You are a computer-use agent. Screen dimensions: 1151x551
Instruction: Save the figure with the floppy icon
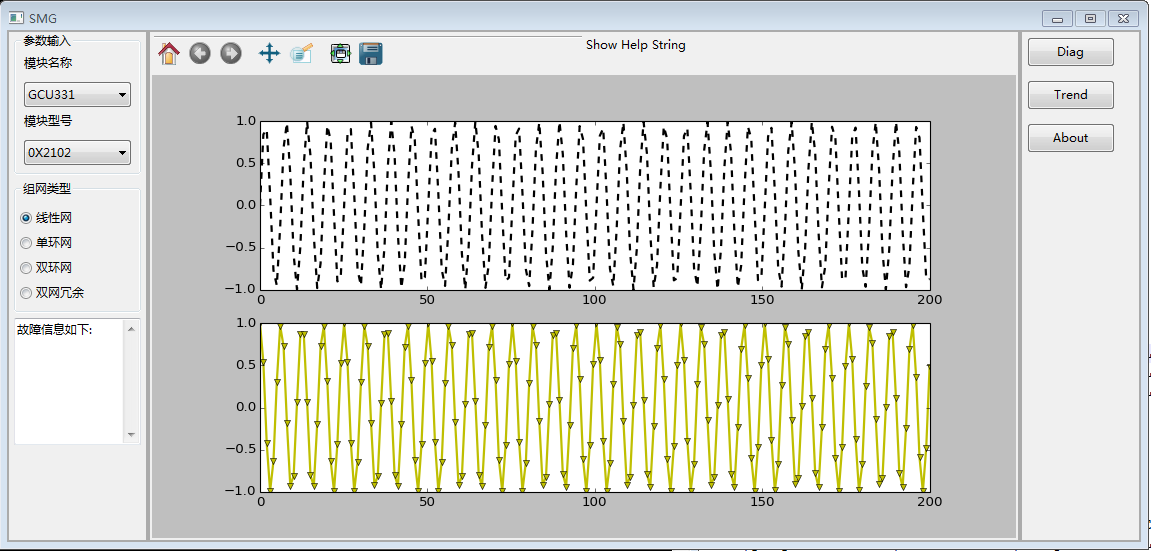371,54
